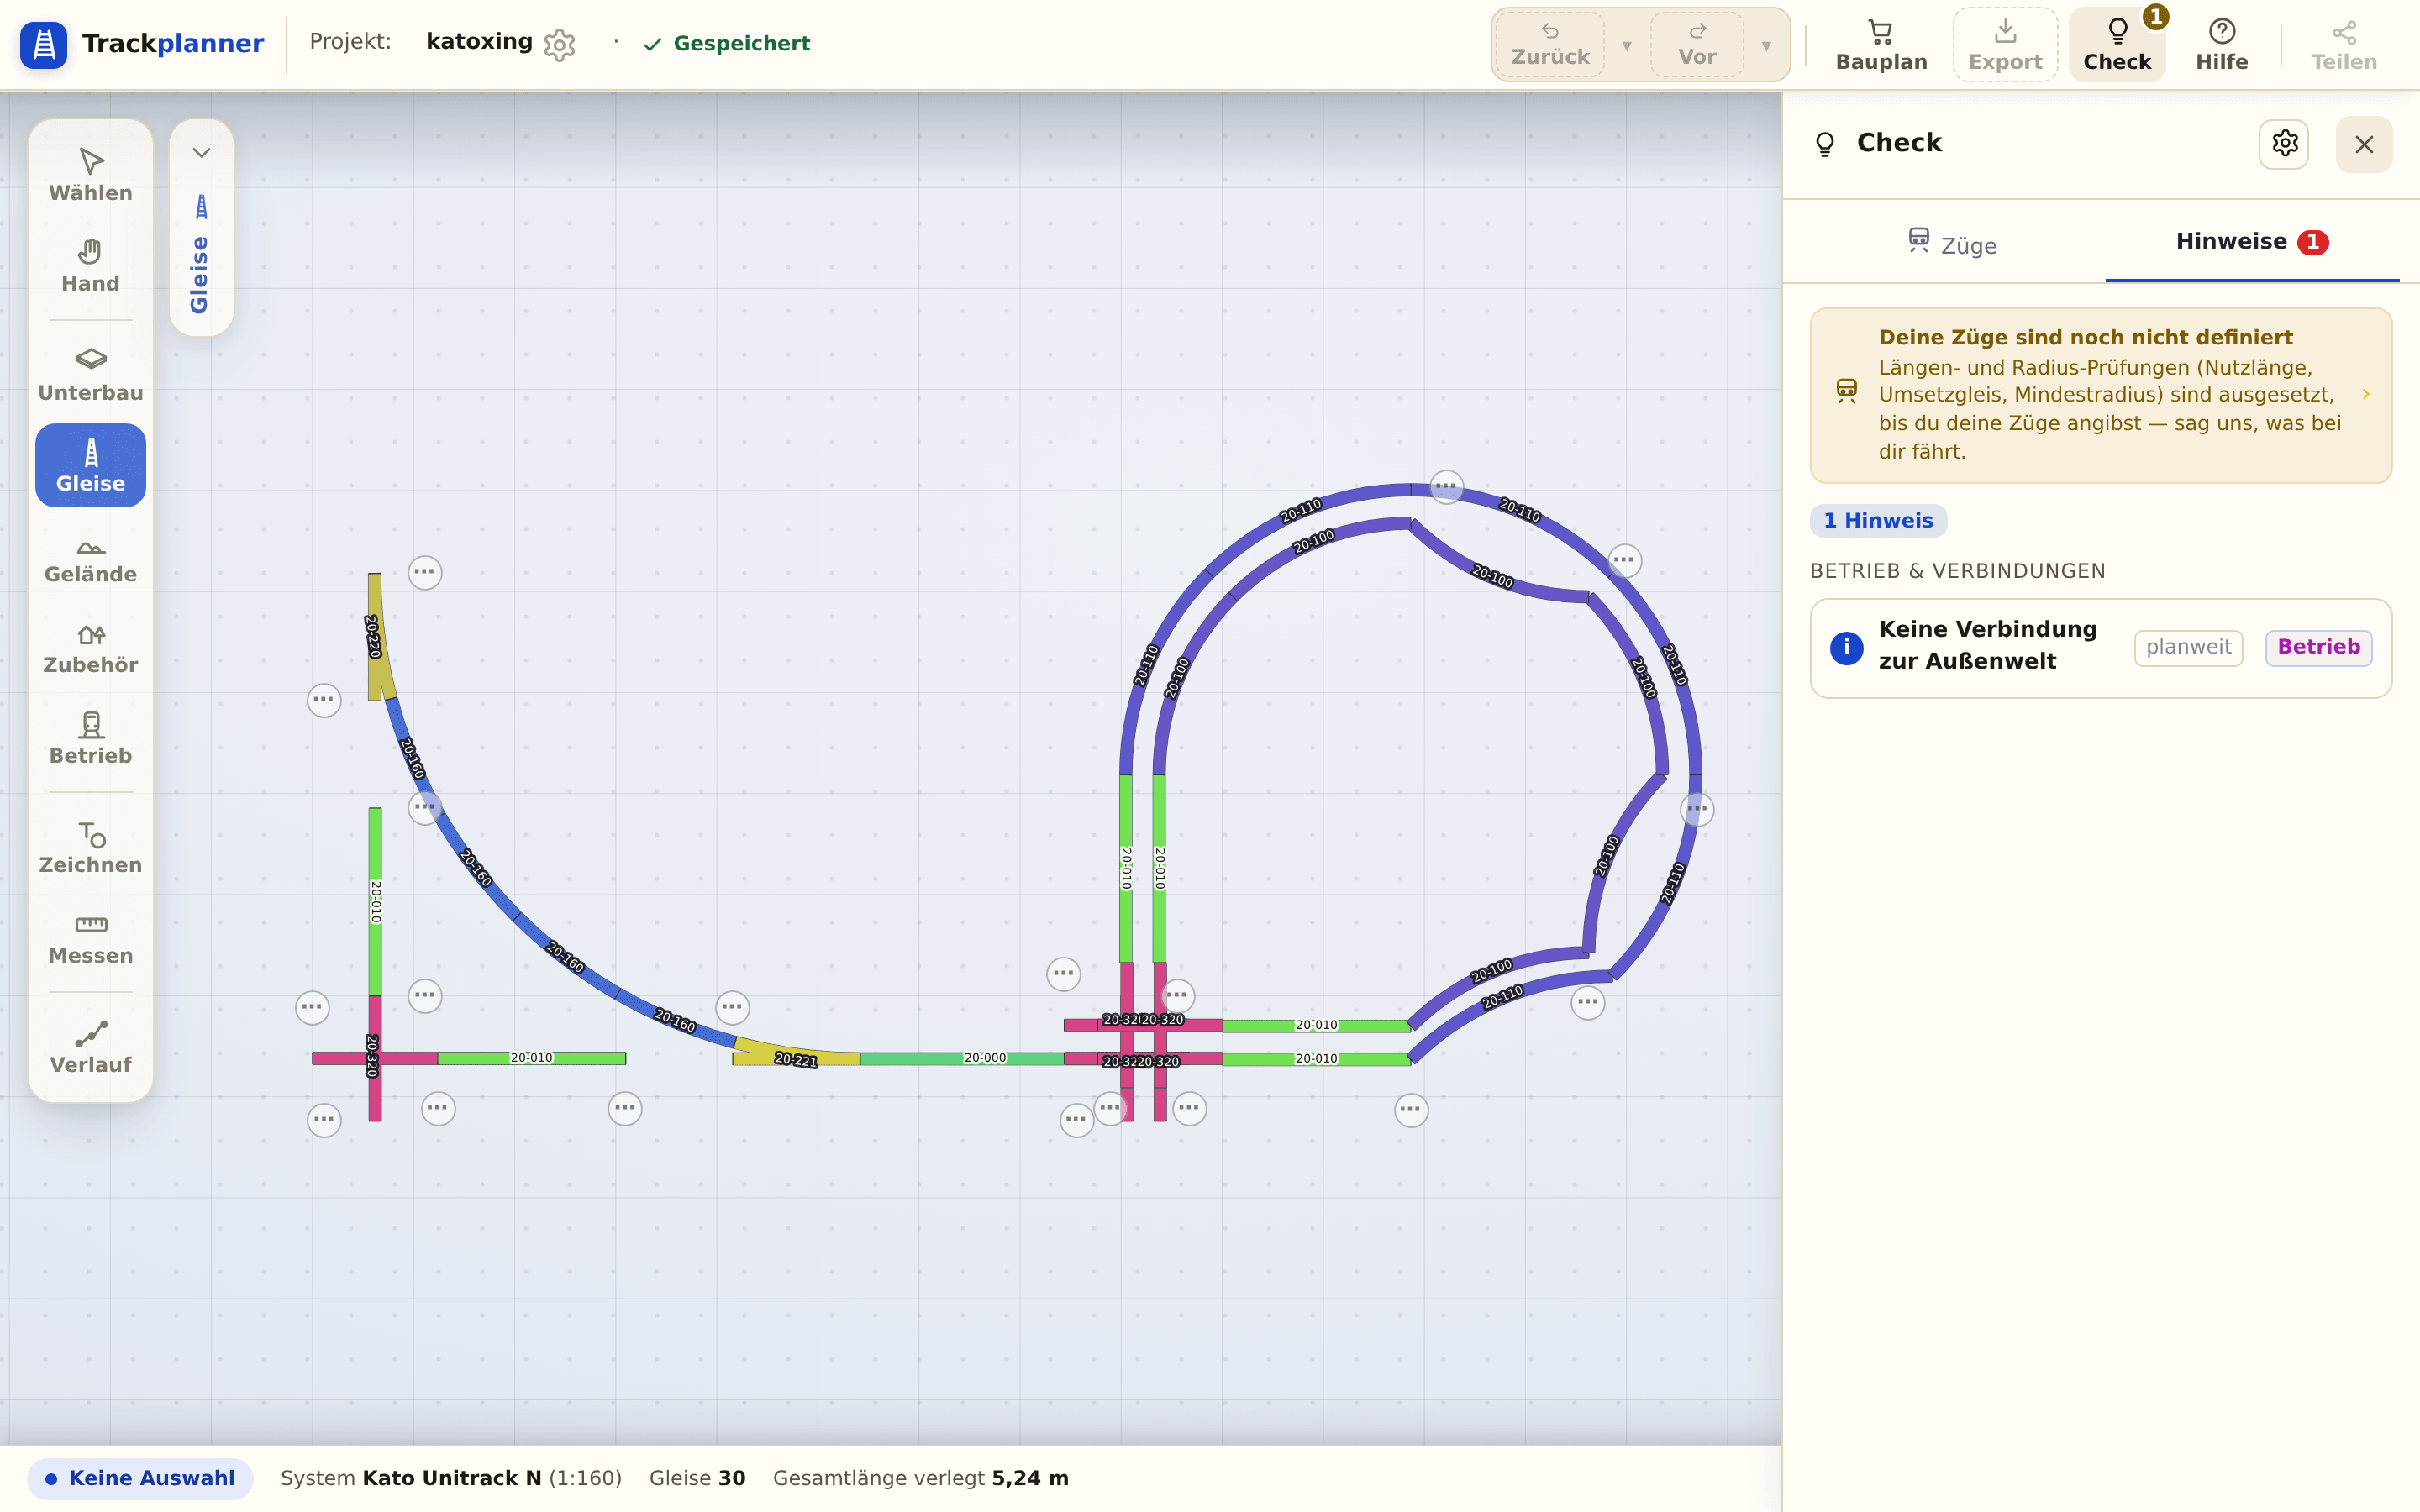Click the yellow 20-220 track piece
This screenshot has width=2420, height=1512.
click(x=376, y=637)
